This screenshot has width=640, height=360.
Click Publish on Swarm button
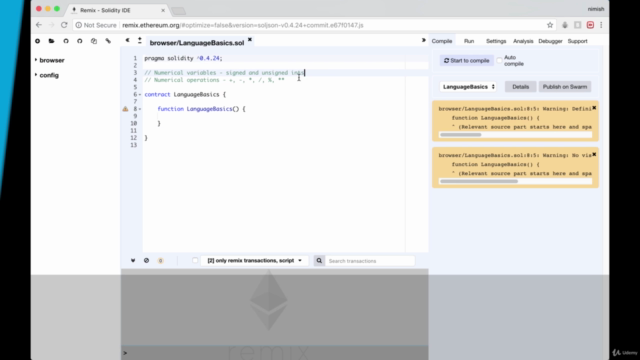pyautogui.click(x=564, y=87)
